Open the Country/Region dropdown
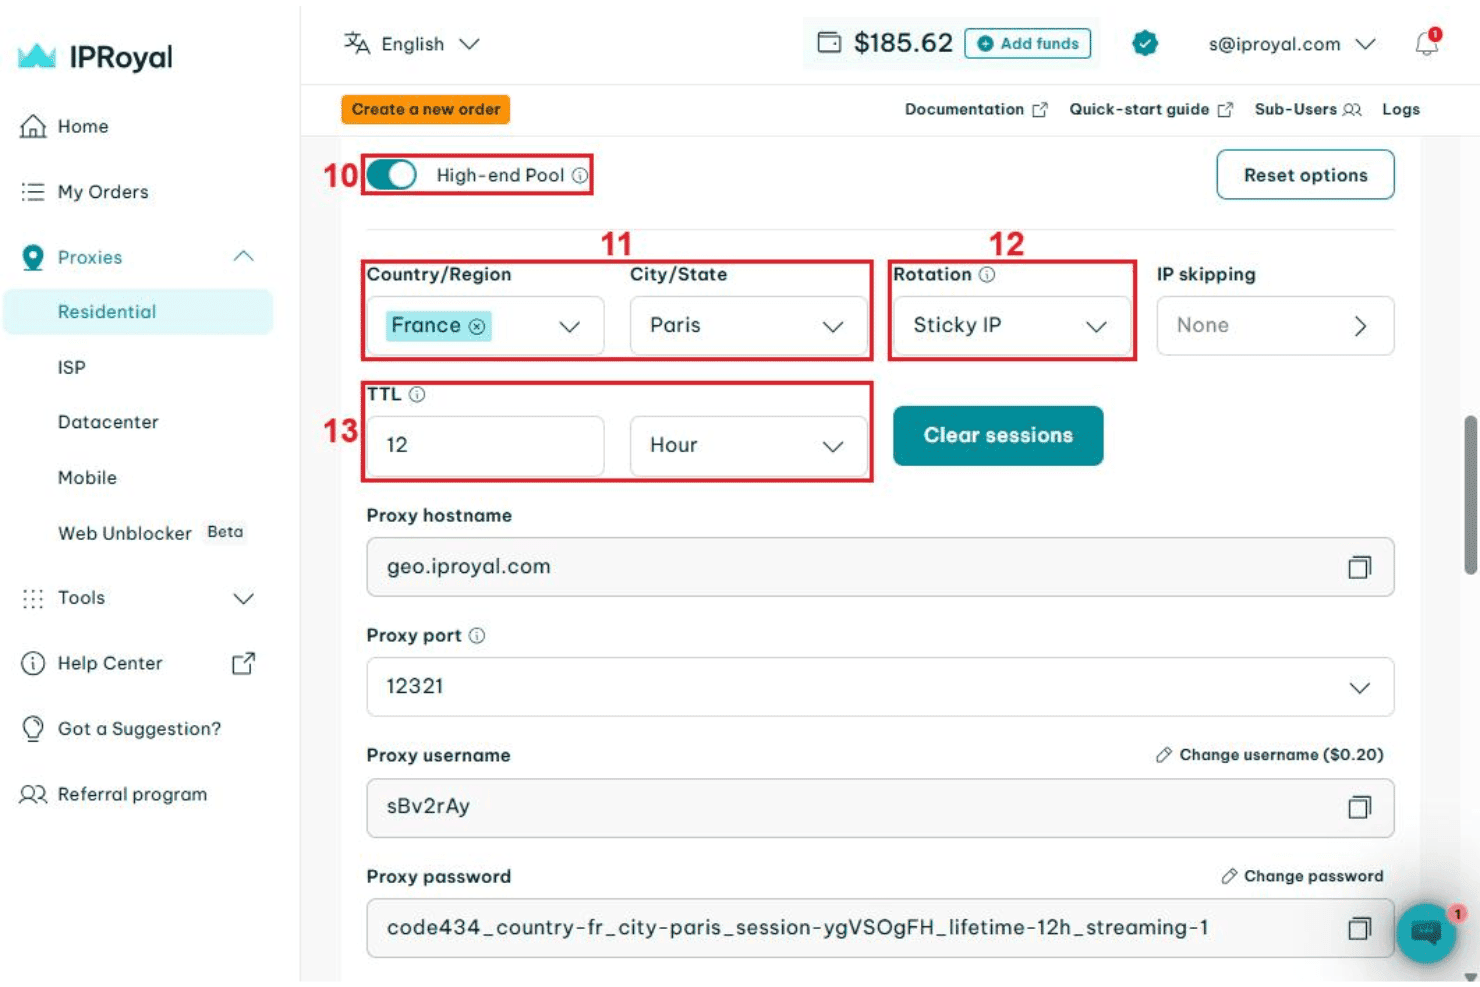Viewport: 1480px width, 987px height. click(x=485, y=326)
